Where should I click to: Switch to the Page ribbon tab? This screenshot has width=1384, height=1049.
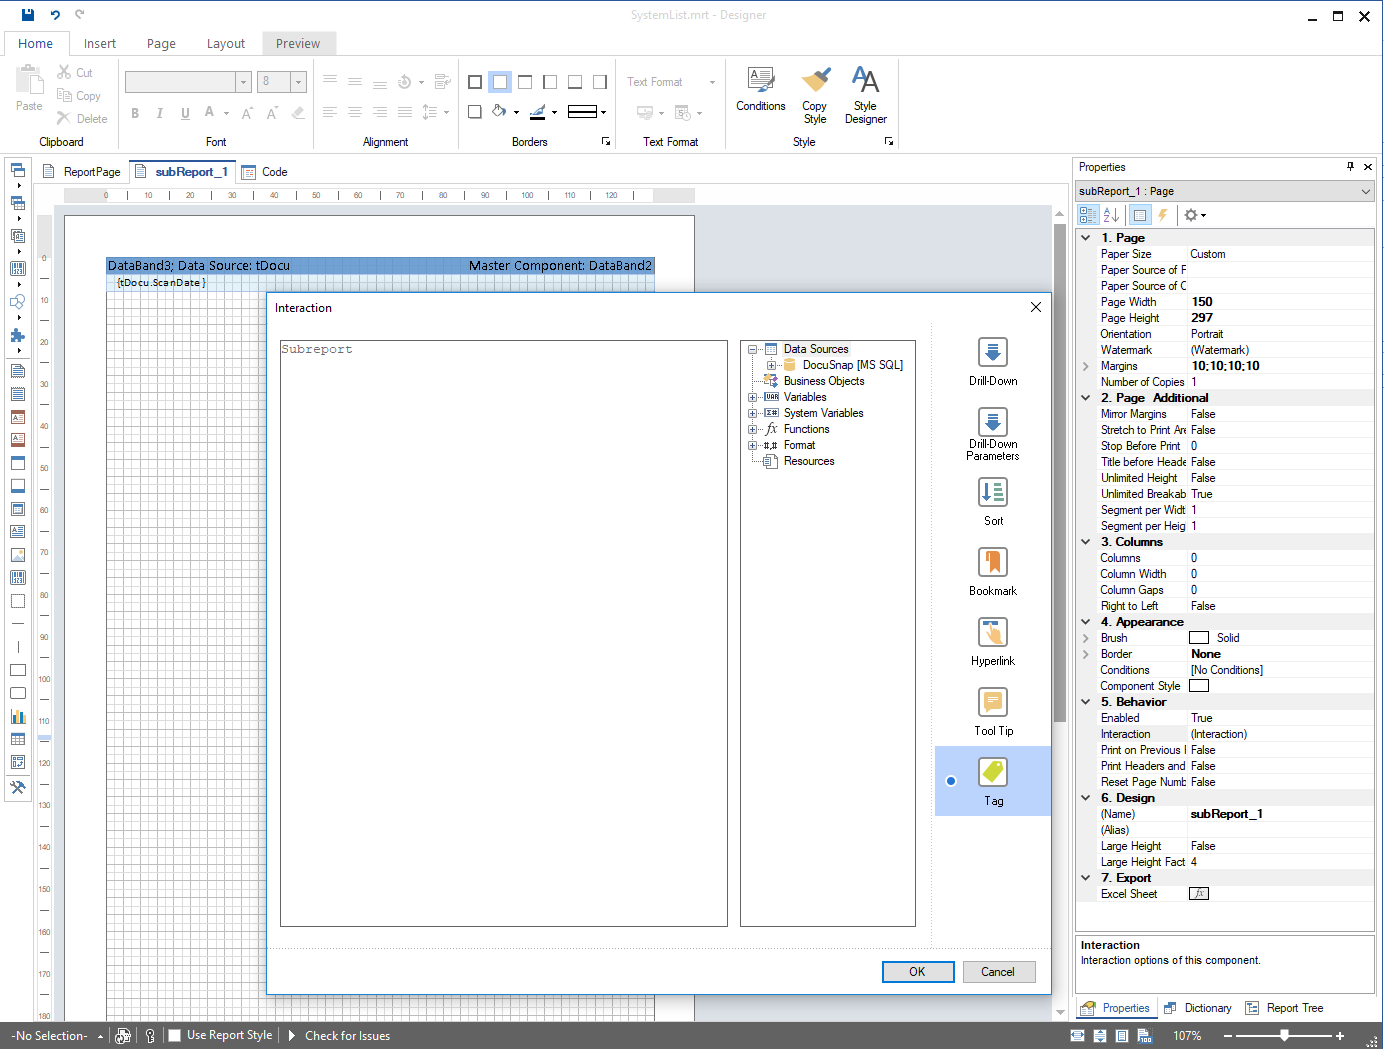coord(161,44)
